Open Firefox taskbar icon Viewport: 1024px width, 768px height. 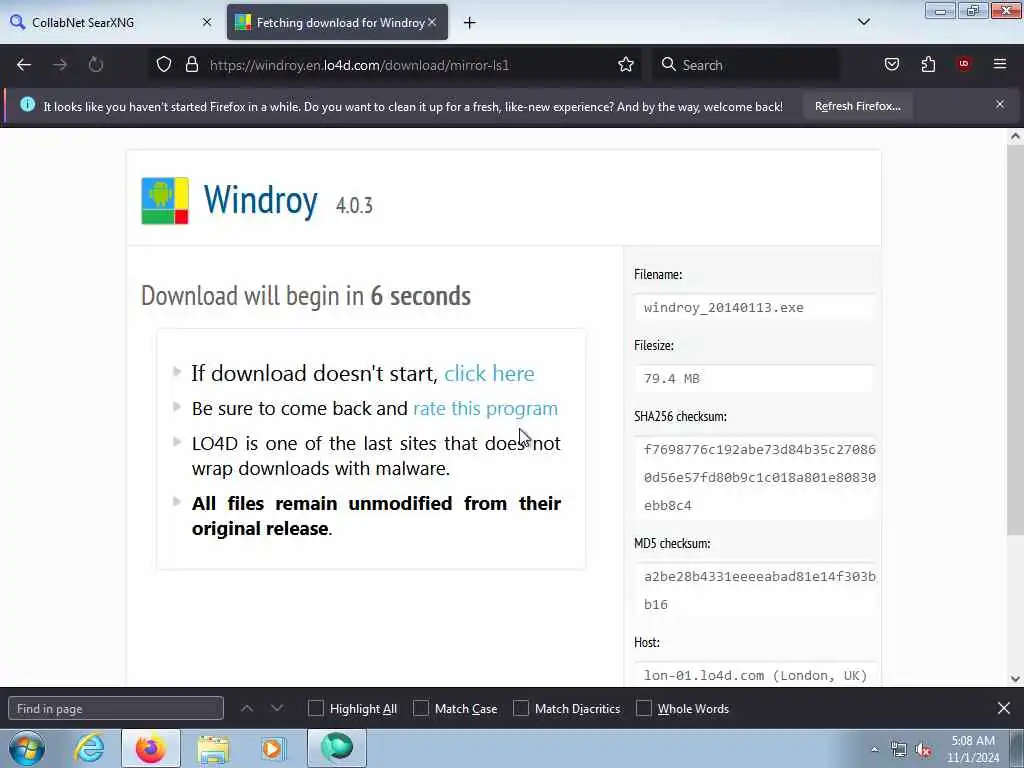tap(151, 748)
